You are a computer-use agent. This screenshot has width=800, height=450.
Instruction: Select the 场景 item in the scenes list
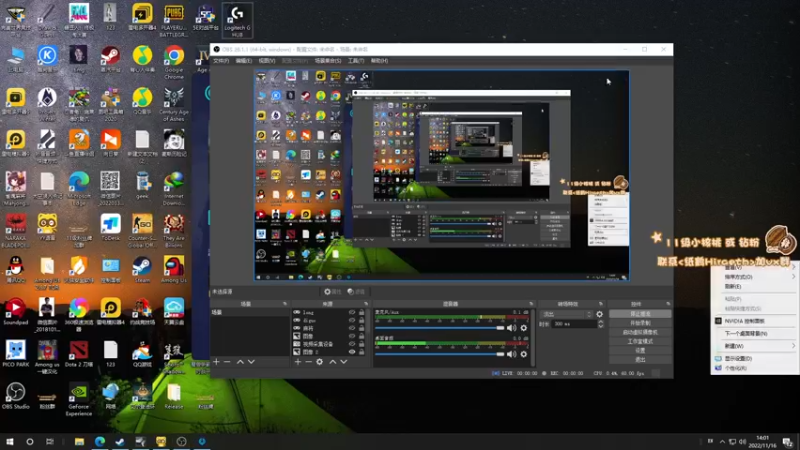pyautogui.click(x=249, y=312)
